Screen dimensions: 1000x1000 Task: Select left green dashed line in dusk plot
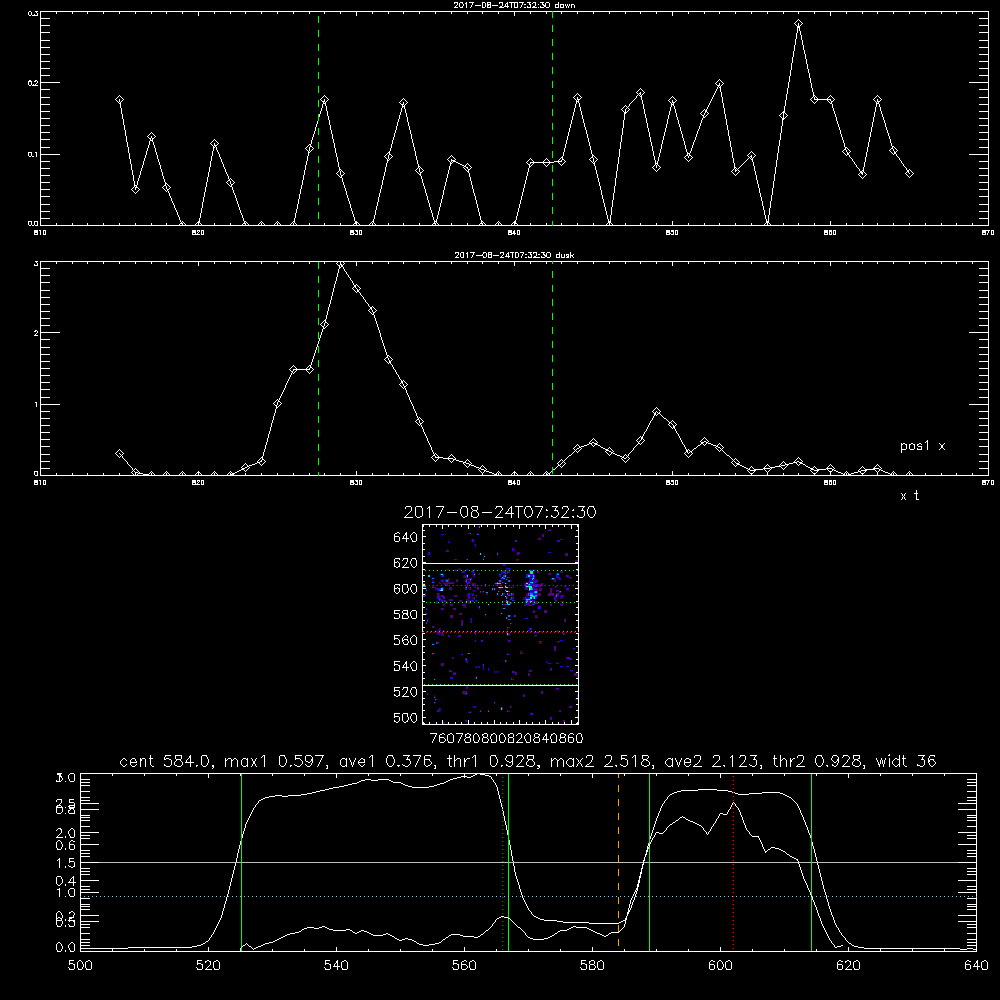(318, 368)
